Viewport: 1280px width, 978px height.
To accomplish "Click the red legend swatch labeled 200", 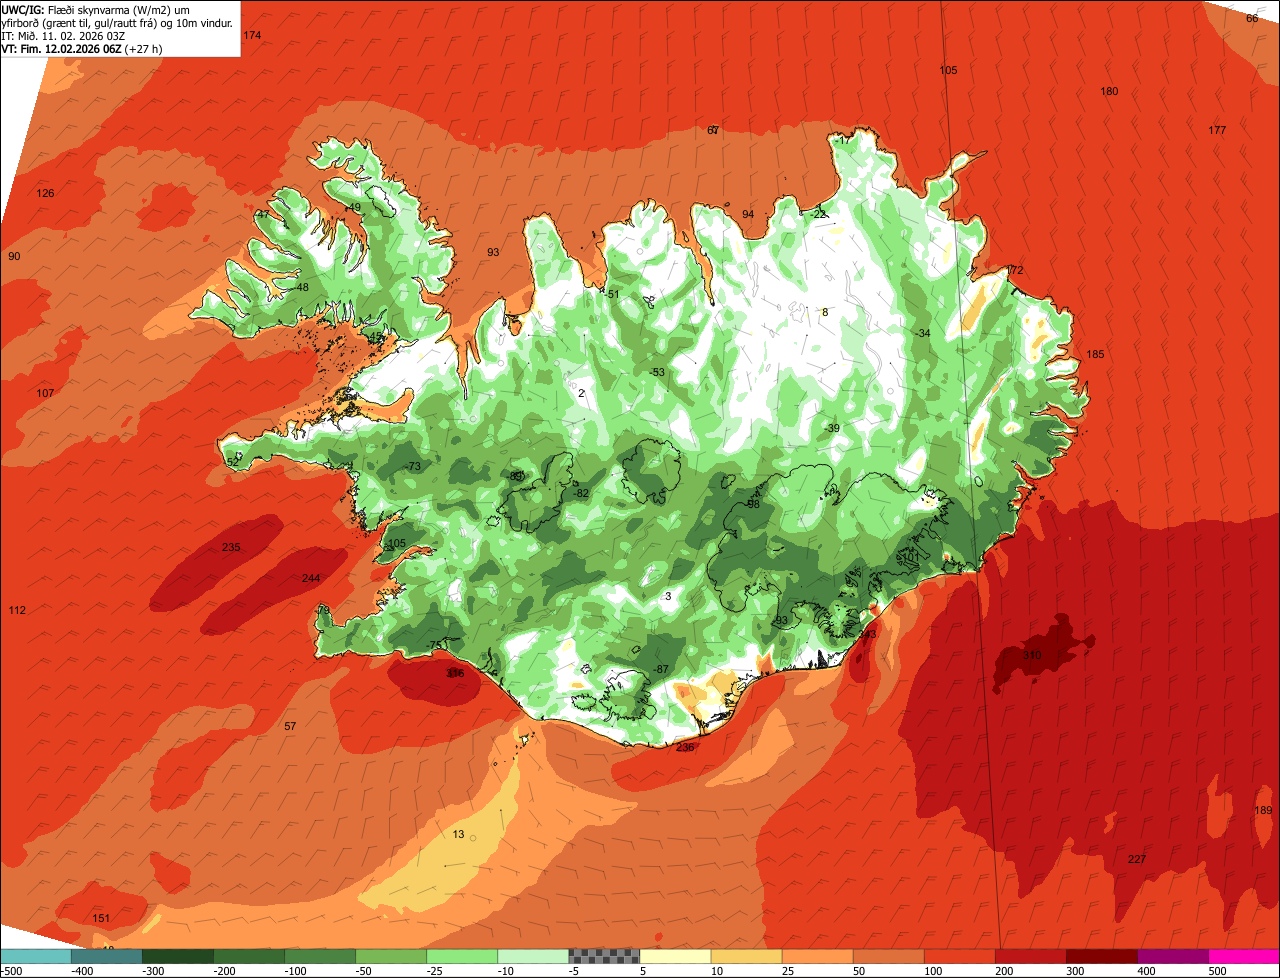I will [x=1030, y=956].
